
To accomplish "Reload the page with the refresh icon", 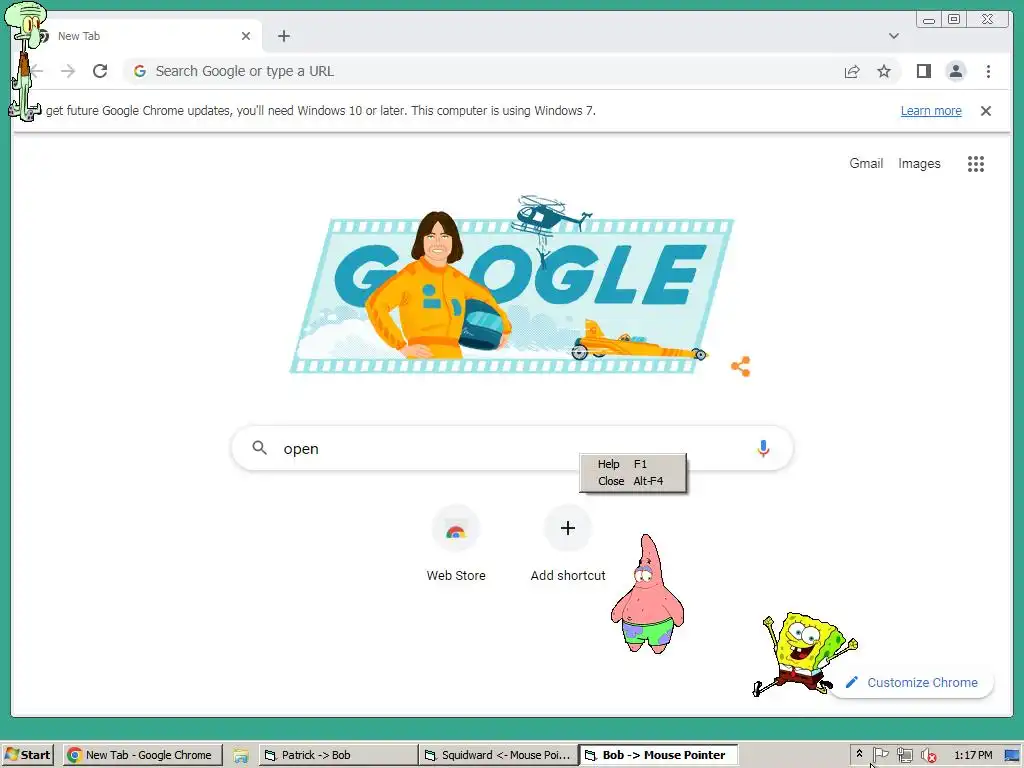I will (x=100, y=71).
